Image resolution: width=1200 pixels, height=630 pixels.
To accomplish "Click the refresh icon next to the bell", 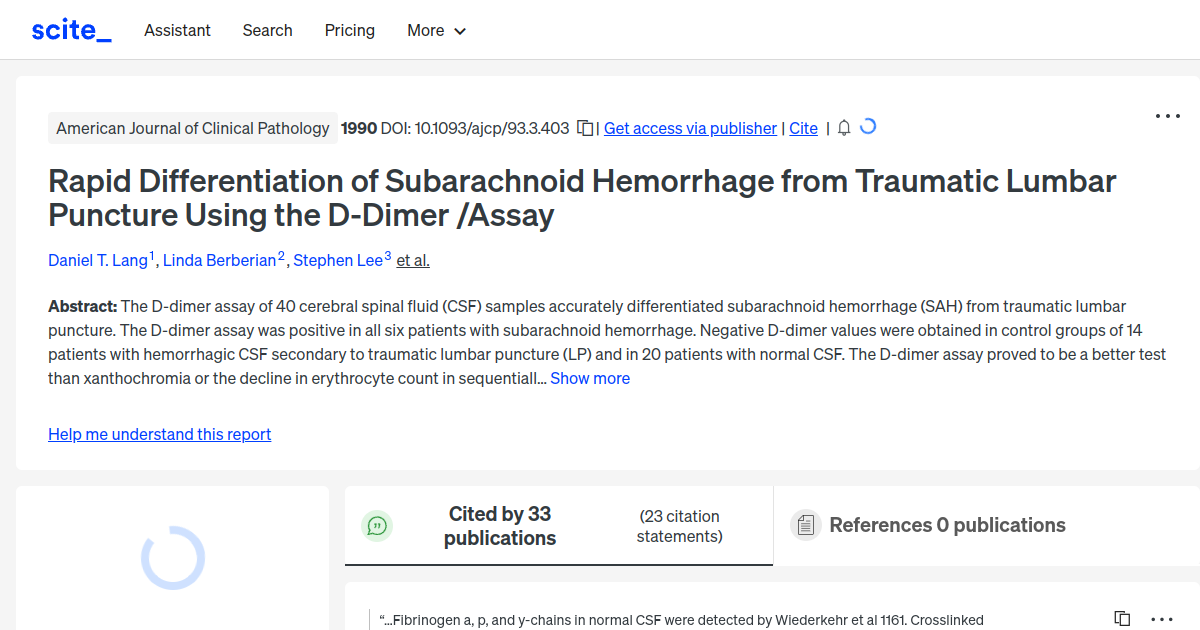I will pos(868,127).
